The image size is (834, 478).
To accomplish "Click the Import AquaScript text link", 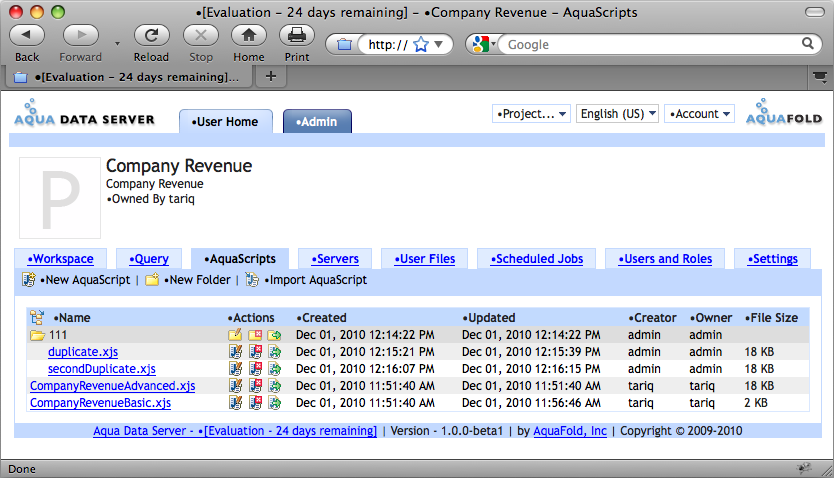I will point(315,280).
